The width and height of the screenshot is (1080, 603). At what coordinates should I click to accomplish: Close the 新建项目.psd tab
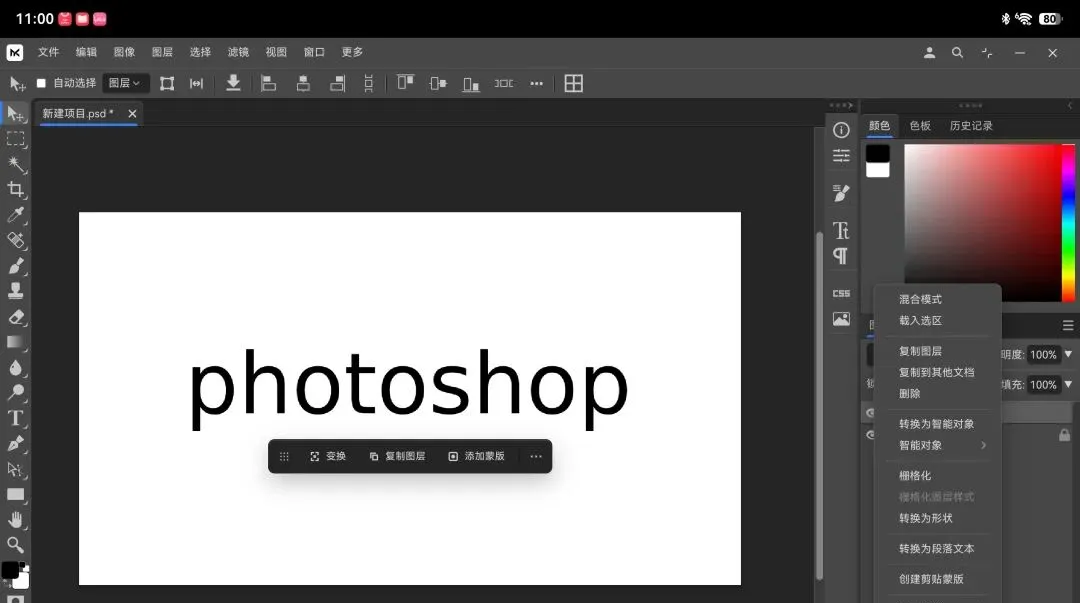tap(132, 114)
